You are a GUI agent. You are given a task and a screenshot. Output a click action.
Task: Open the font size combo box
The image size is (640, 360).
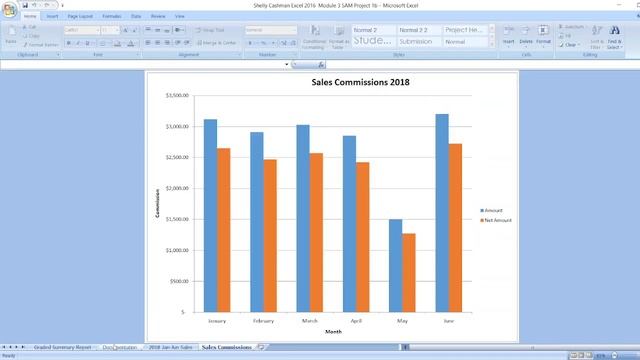tap(110, 30)
